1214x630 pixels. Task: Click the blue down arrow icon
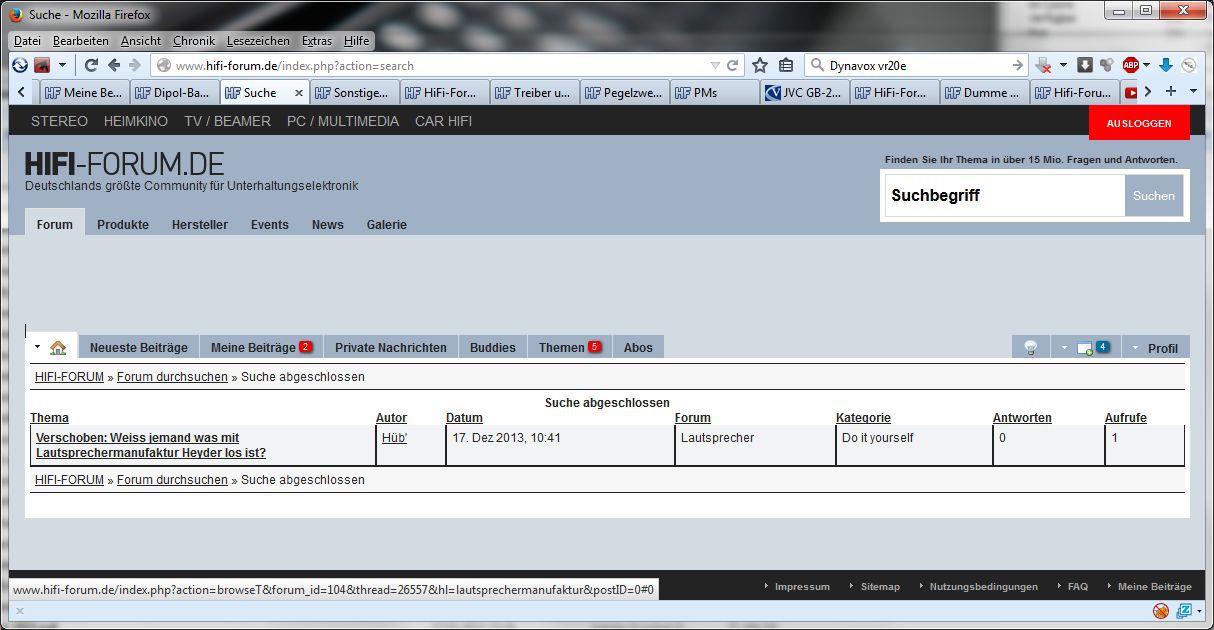pos(1165,65)
